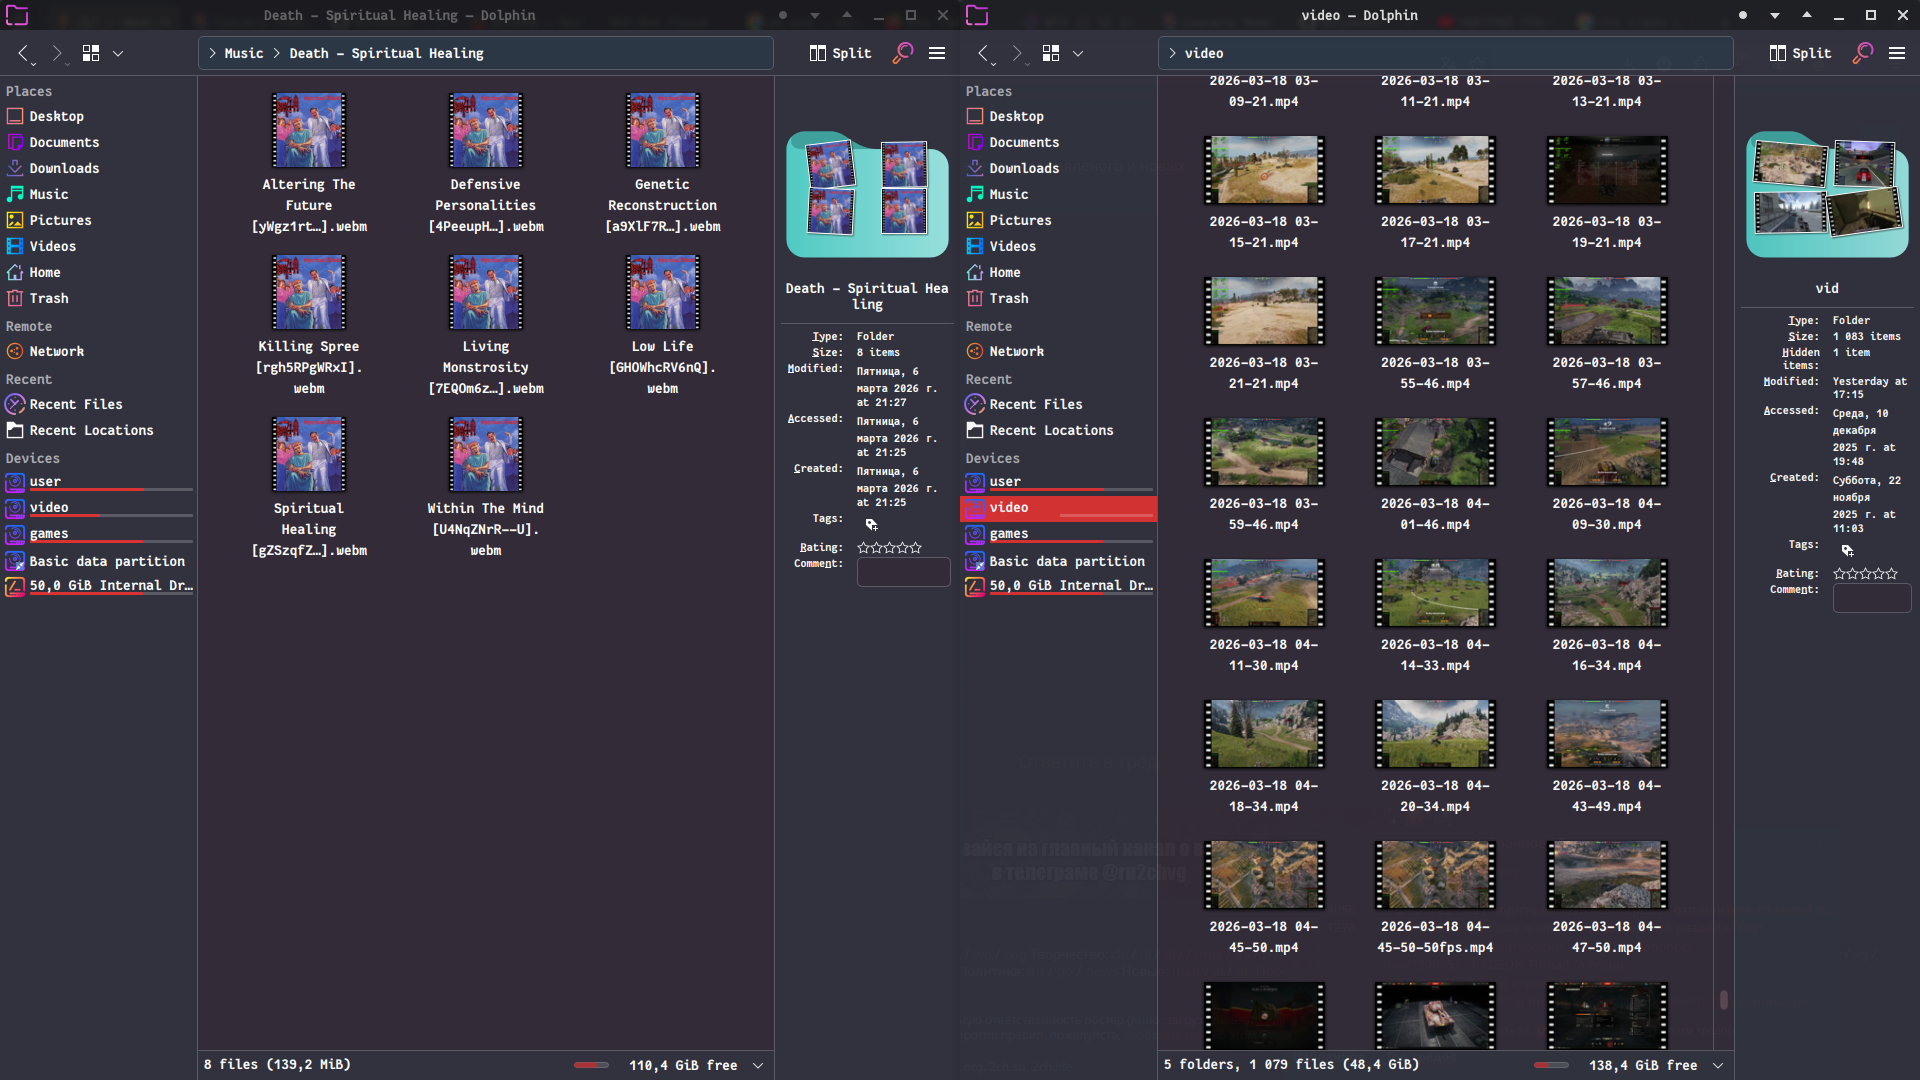
Task: Select games device in the right sidebar
Action: (1009, 534)
